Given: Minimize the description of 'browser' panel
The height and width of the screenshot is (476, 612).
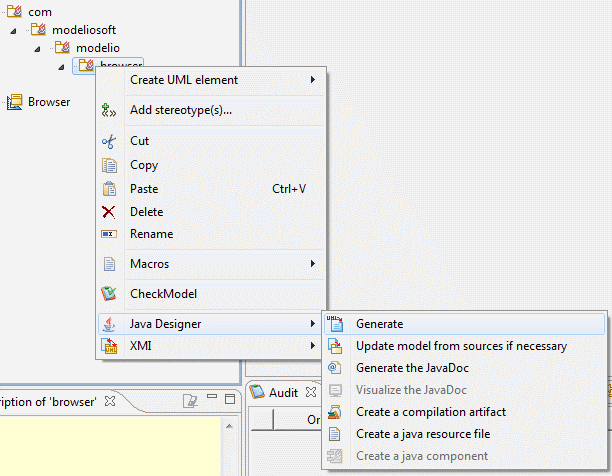Looking at the screenshot, I should pos(212,396).
